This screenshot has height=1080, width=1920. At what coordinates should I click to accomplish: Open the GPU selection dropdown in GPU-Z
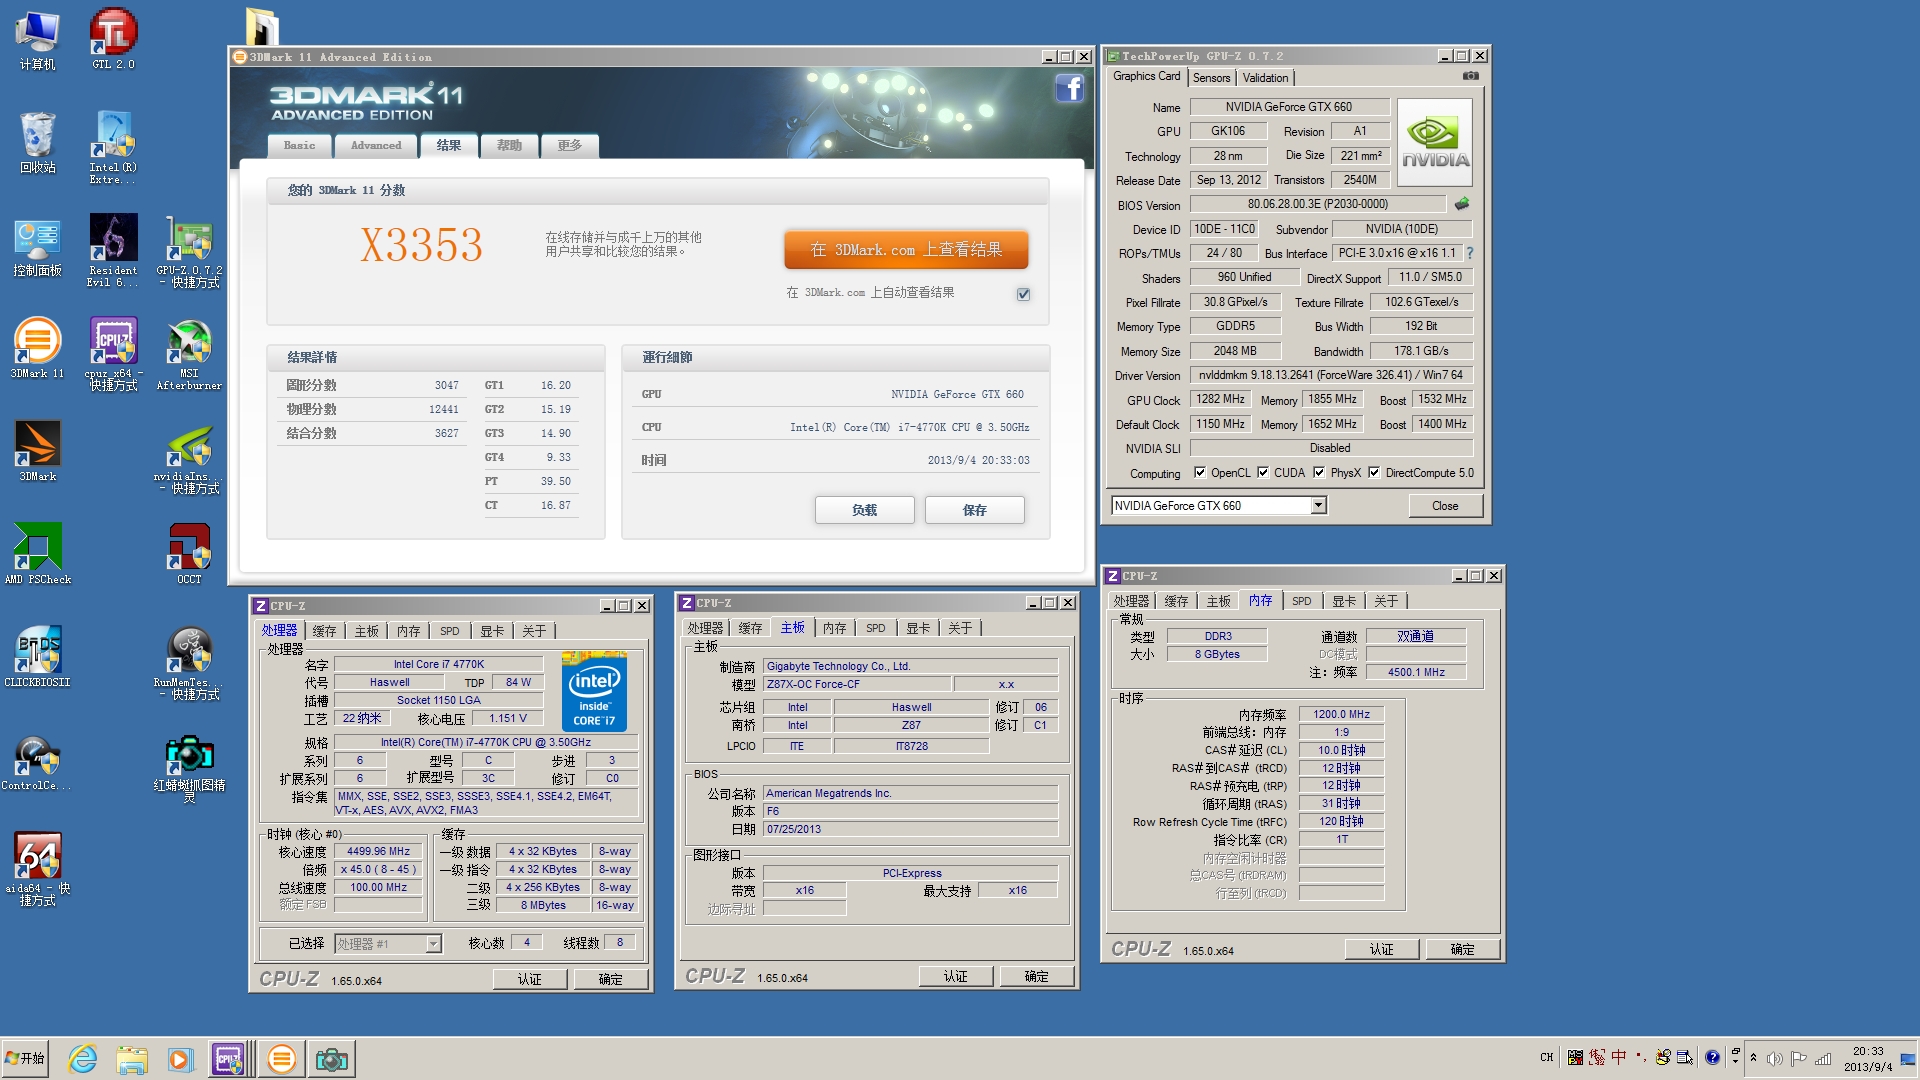click(1318, 506)
